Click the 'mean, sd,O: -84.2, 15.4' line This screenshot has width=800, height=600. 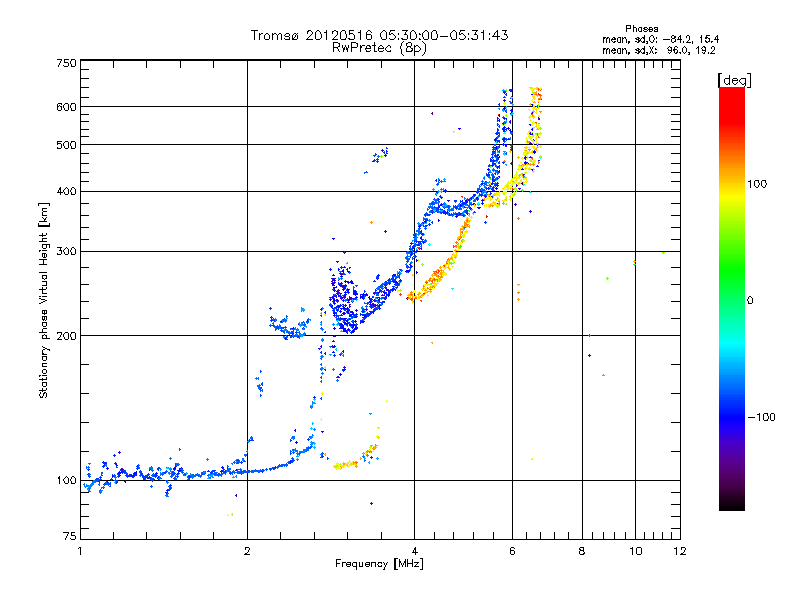(661, 39)
